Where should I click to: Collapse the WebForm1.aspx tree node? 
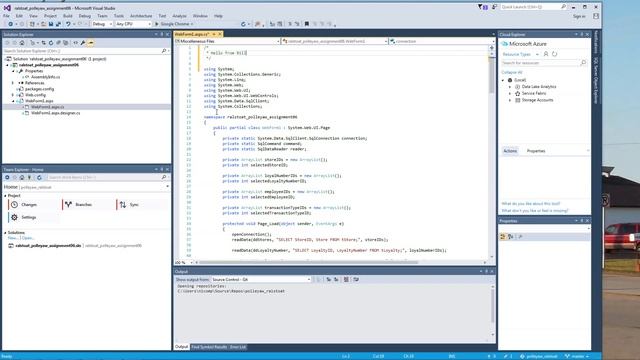point(13,101)
